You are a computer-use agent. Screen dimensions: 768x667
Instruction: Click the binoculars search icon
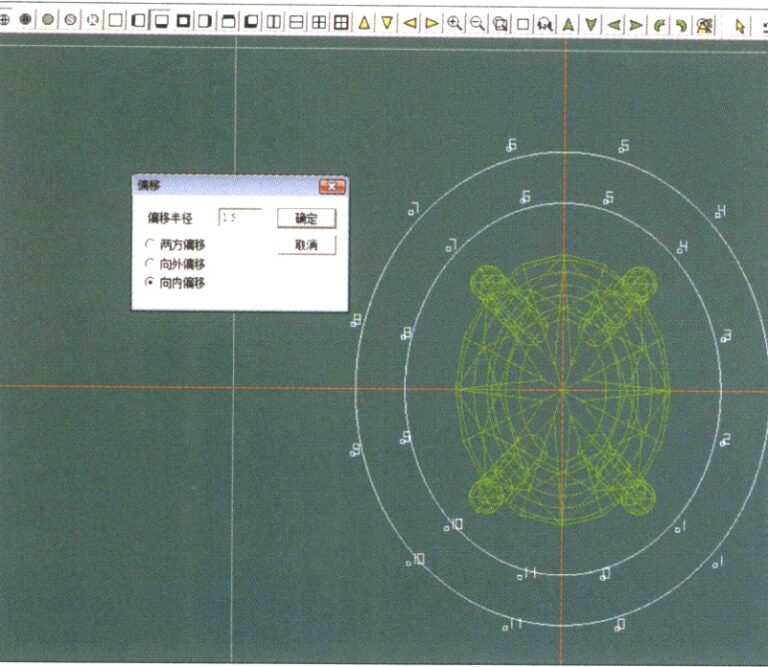545,24
